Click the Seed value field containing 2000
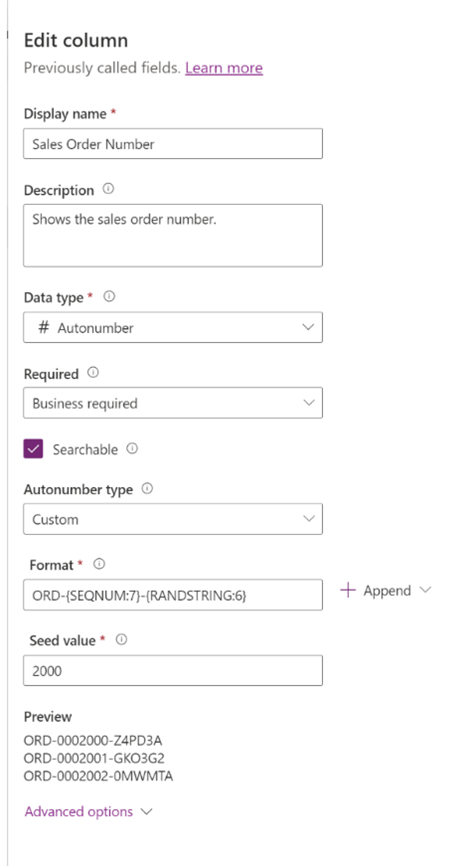Viewport: 471px width, 866px height. 173,670
